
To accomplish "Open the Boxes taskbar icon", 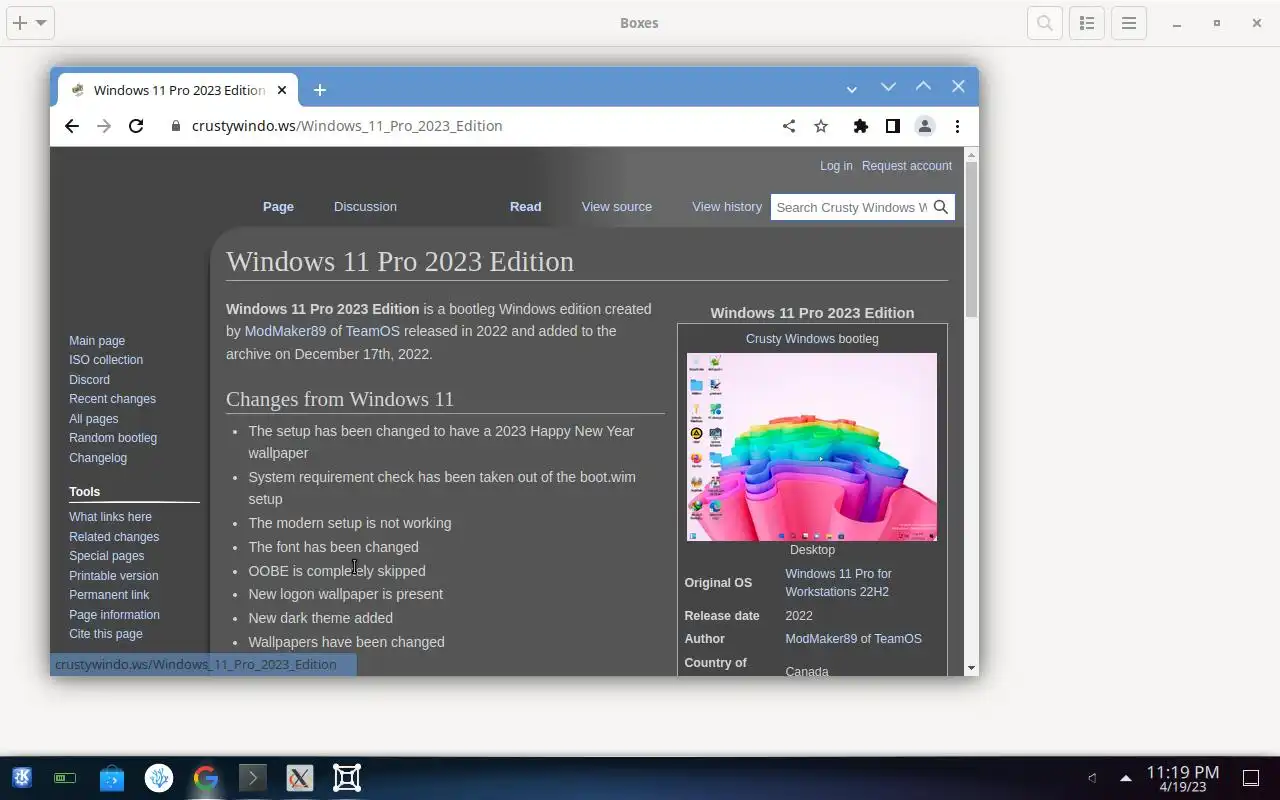I will (347, 778).
